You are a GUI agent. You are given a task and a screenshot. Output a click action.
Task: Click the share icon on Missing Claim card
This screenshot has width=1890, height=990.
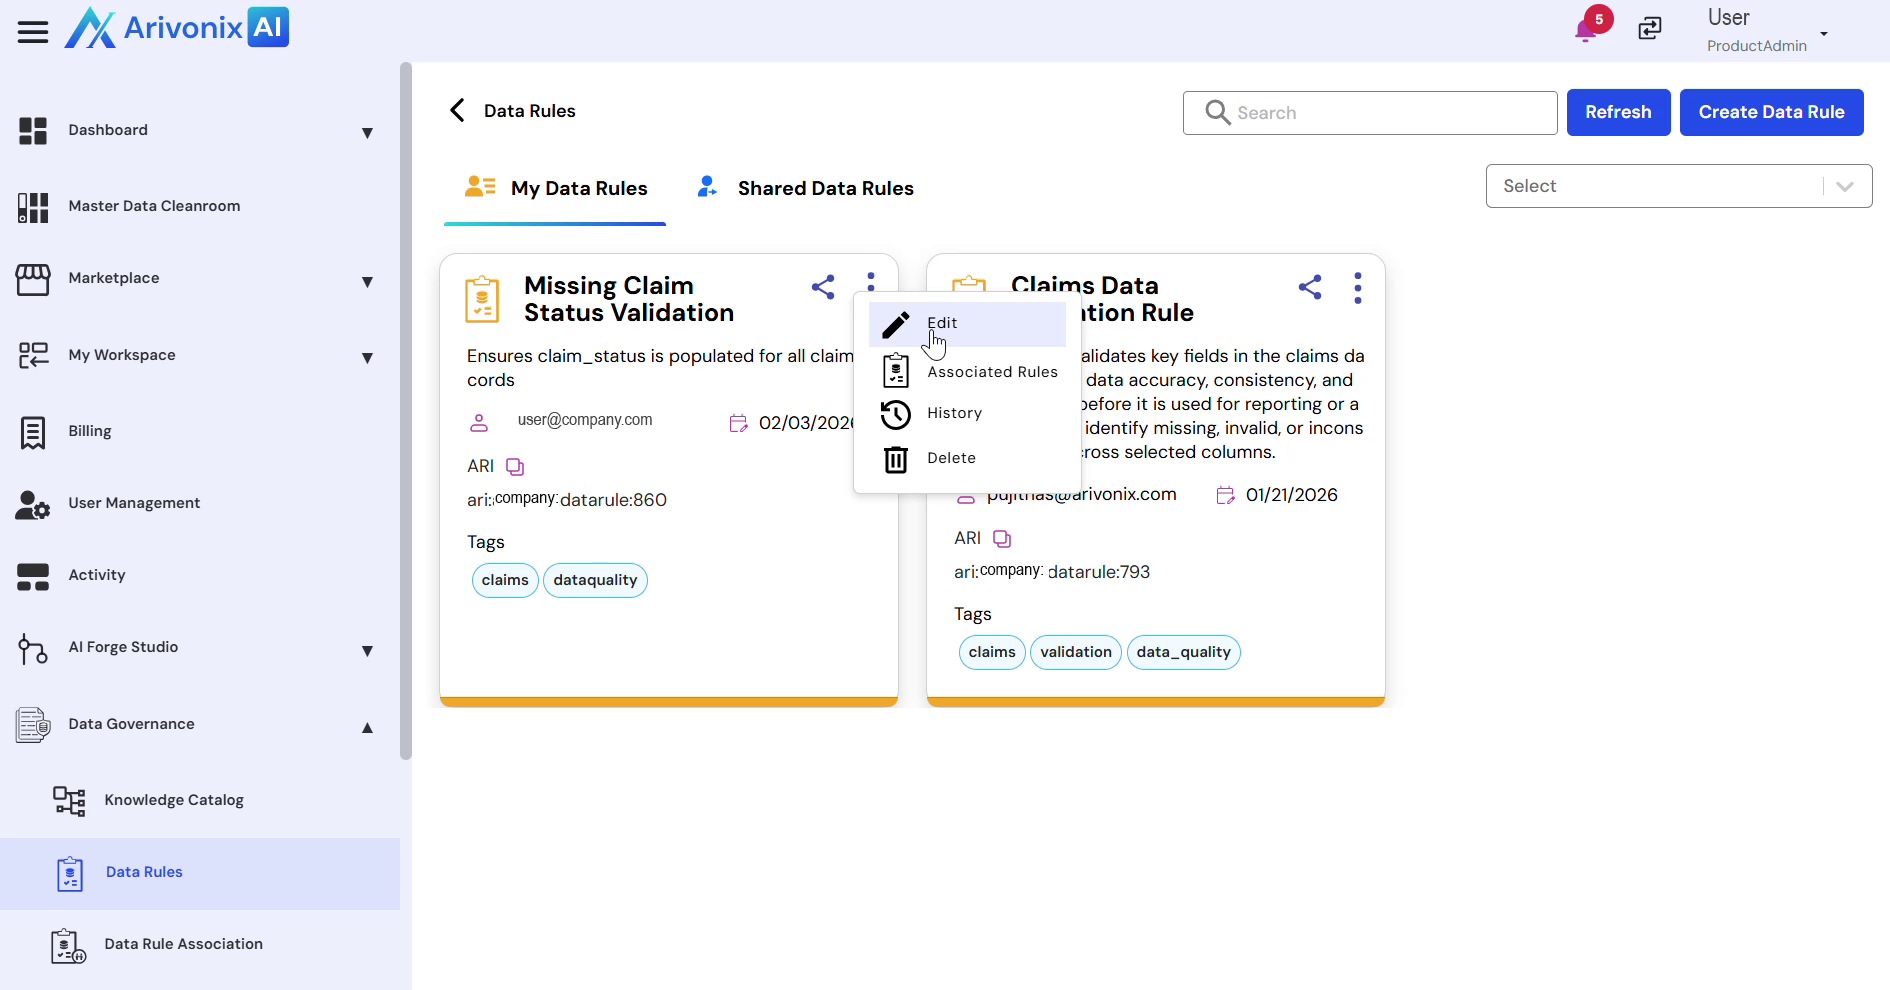[x=823, y=288]
